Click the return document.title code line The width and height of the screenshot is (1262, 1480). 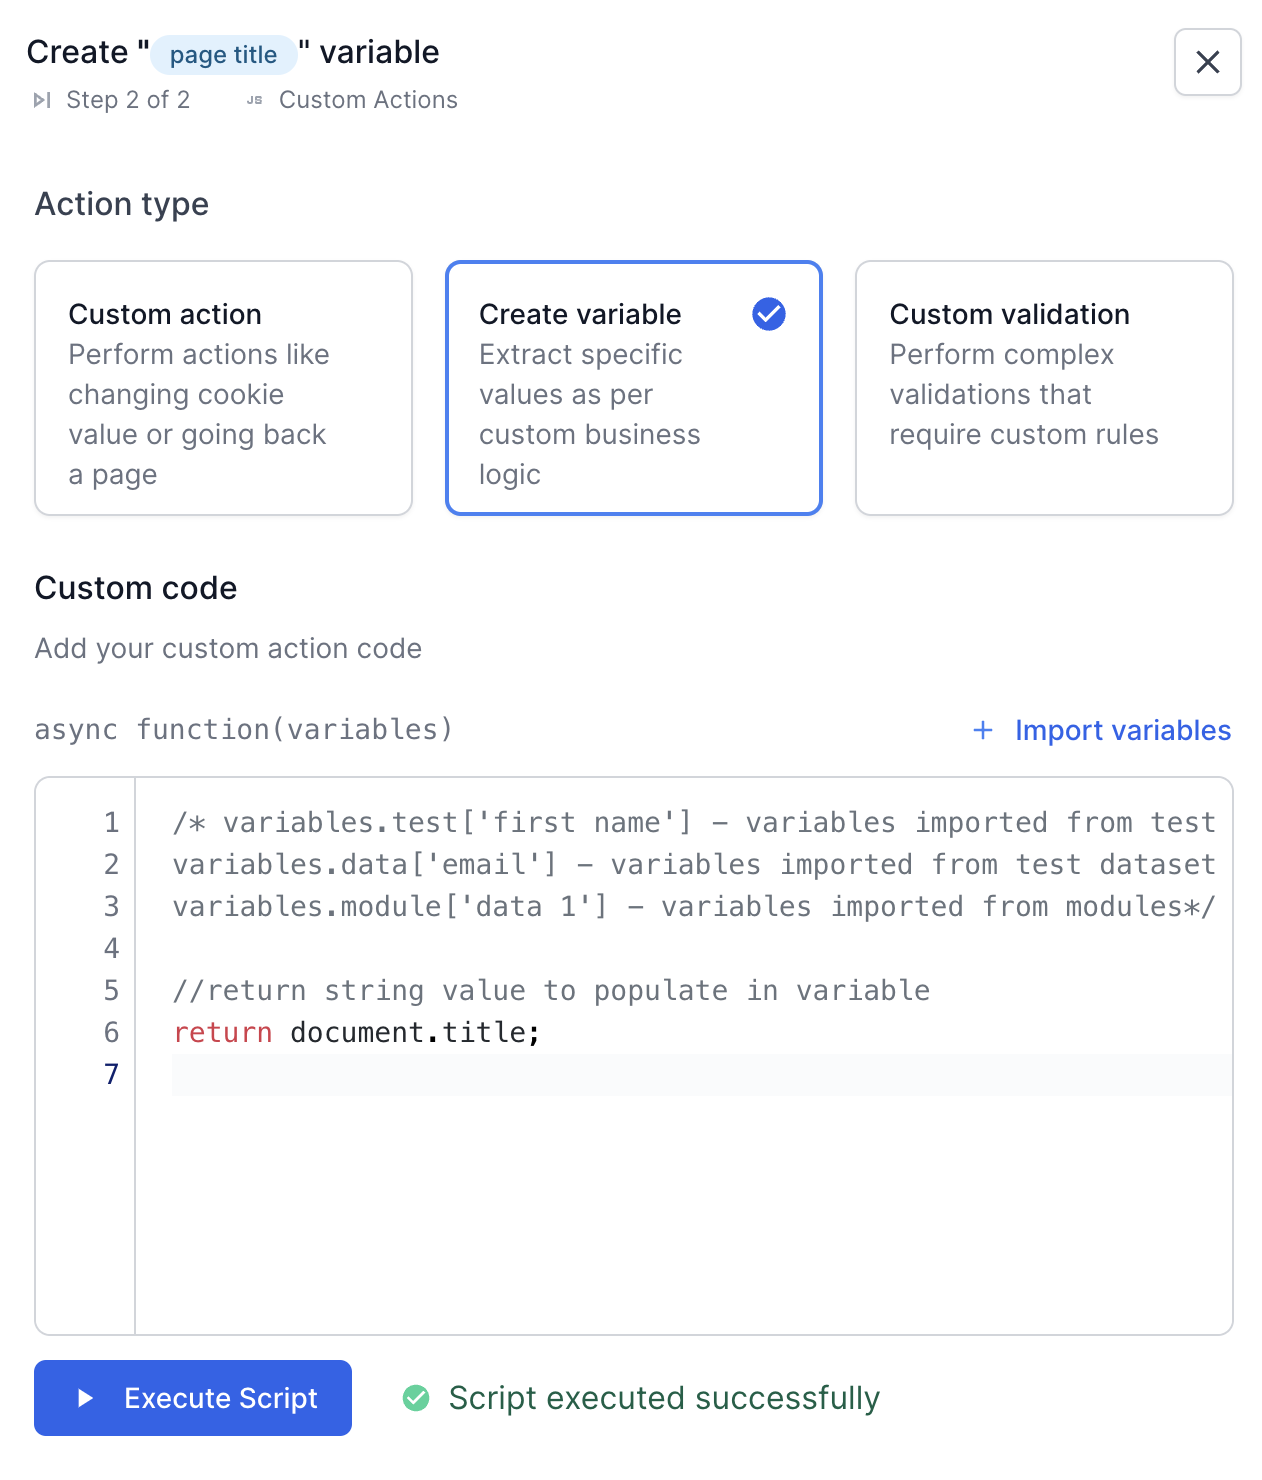[357, 1032]
